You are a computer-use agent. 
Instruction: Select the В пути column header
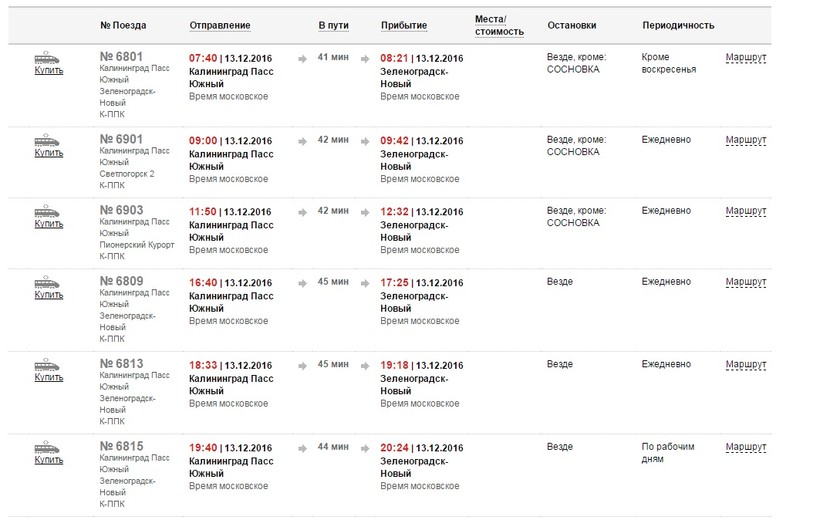pos(334,25)
